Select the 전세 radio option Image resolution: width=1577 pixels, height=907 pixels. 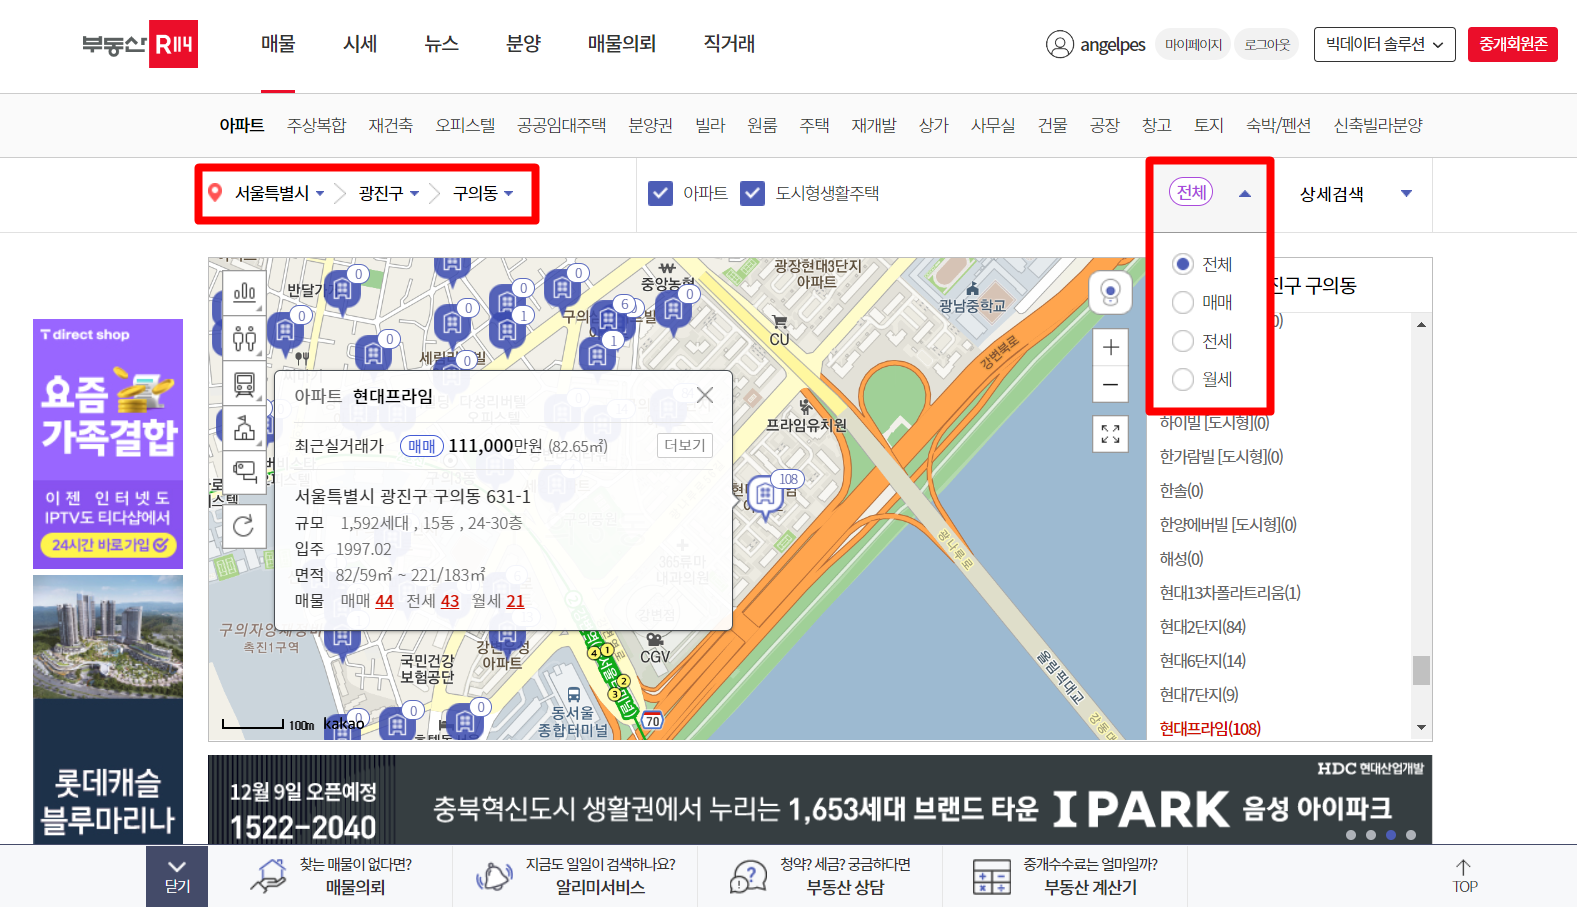click(1183, 341)
